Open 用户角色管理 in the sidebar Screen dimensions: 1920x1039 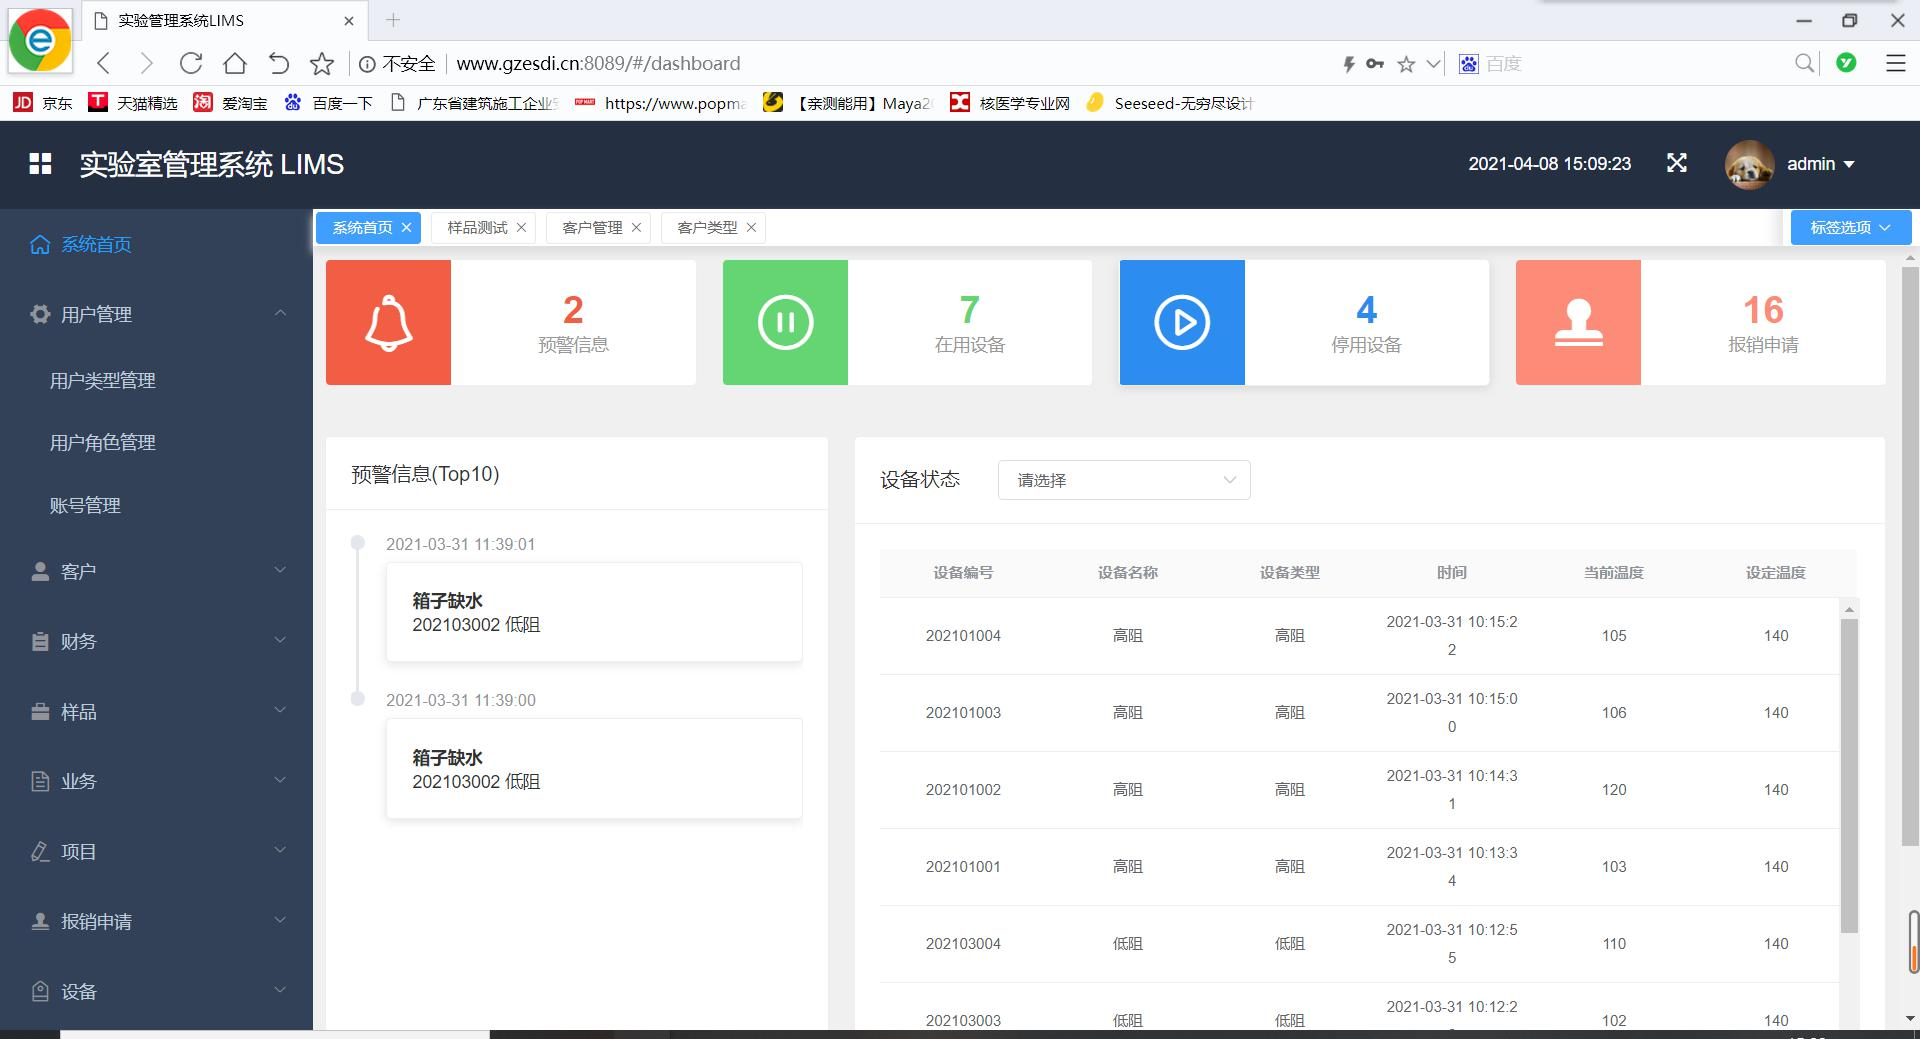(x=103, y=442)
